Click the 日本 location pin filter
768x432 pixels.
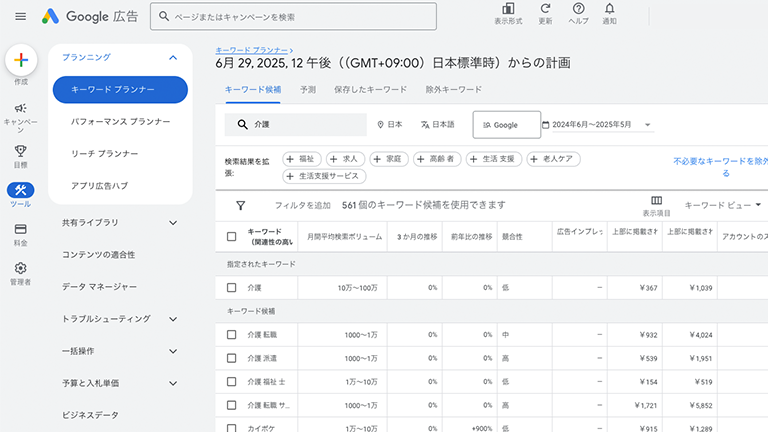[x=390, y=124]
